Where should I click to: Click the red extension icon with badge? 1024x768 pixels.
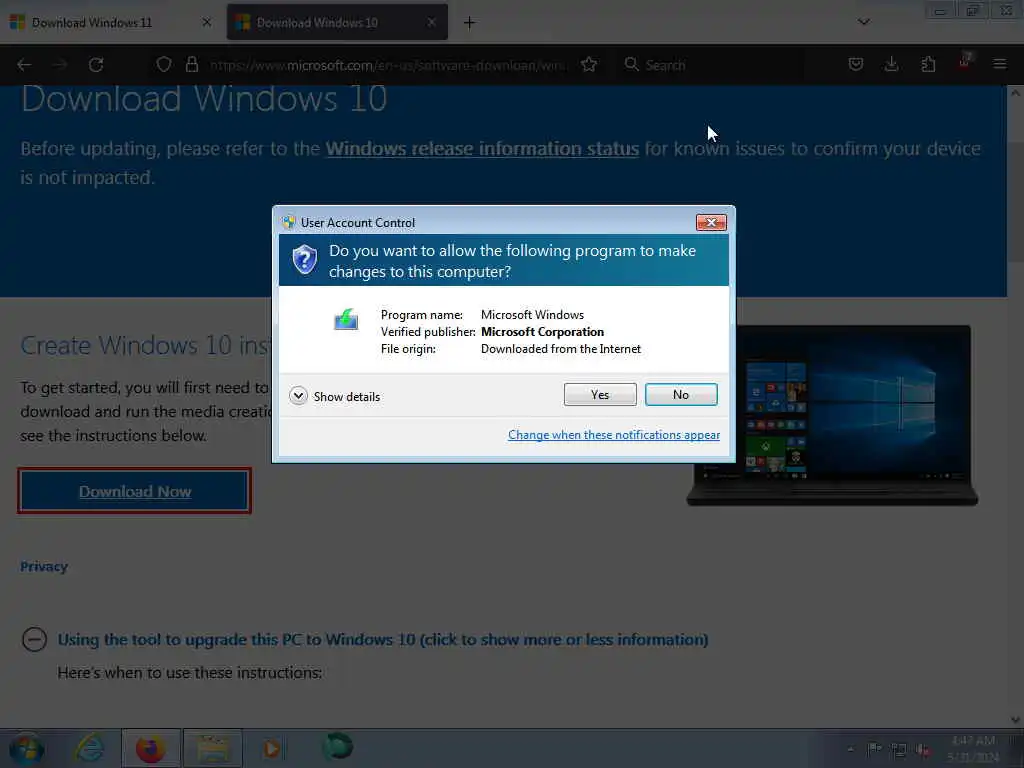(965, 62)
